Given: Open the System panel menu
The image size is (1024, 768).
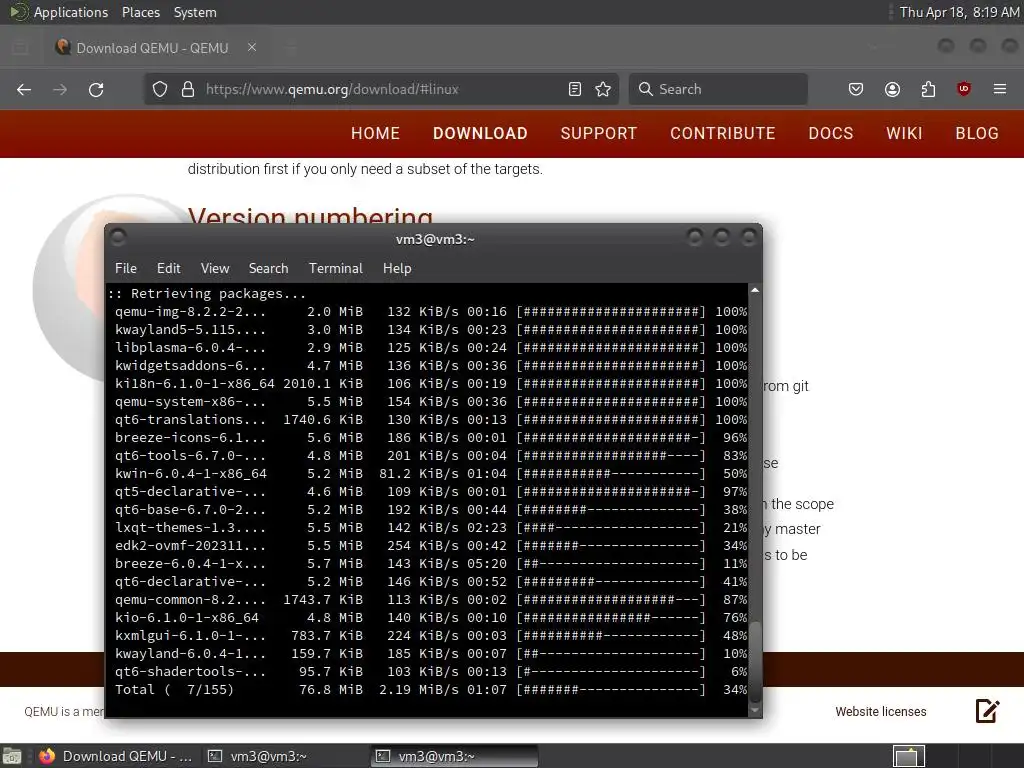Looking at the screenshot, I should [x=195, y=12].
